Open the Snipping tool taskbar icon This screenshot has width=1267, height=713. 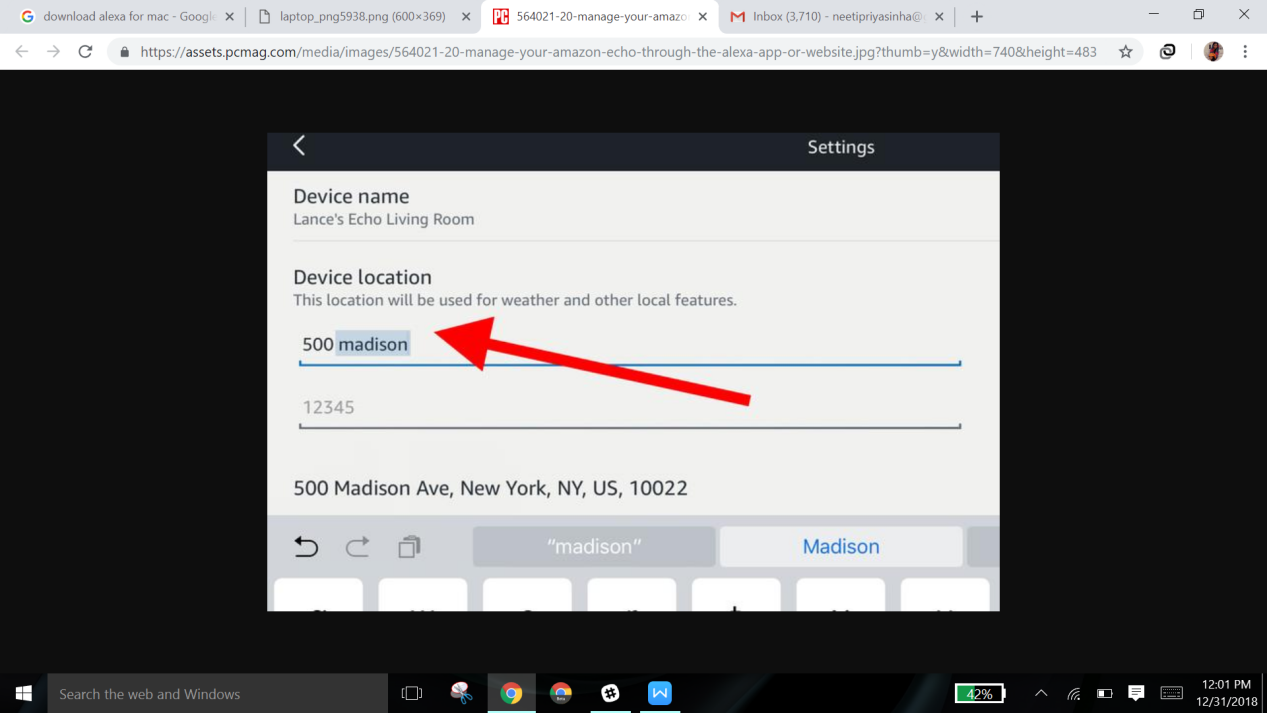(x=461, y=693)
